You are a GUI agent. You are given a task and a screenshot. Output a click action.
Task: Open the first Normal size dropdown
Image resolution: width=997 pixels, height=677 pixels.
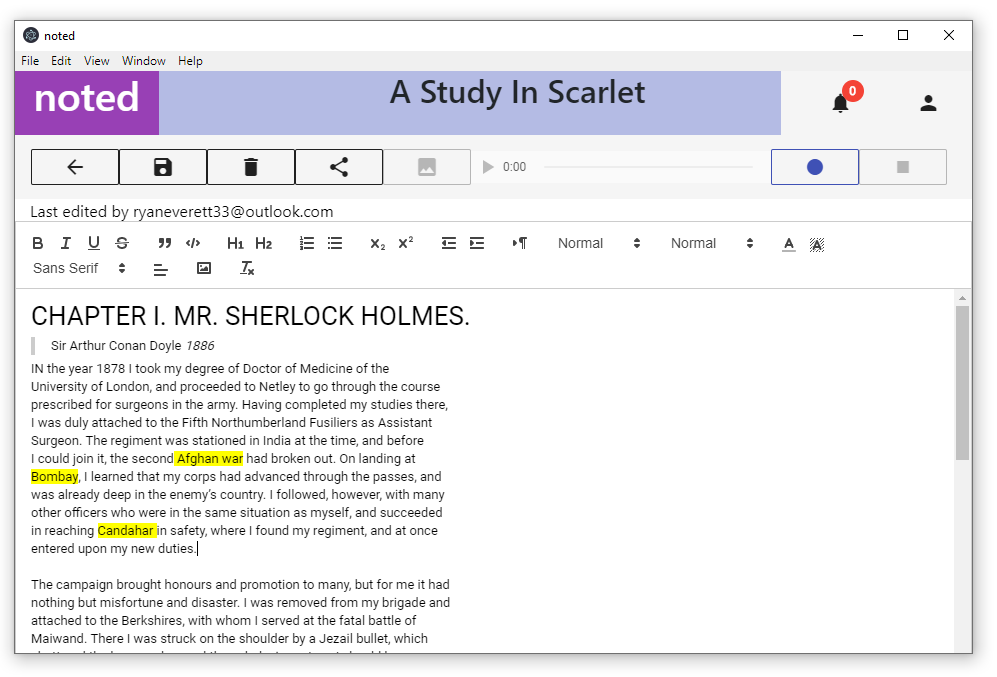click(x=598, y=243)
